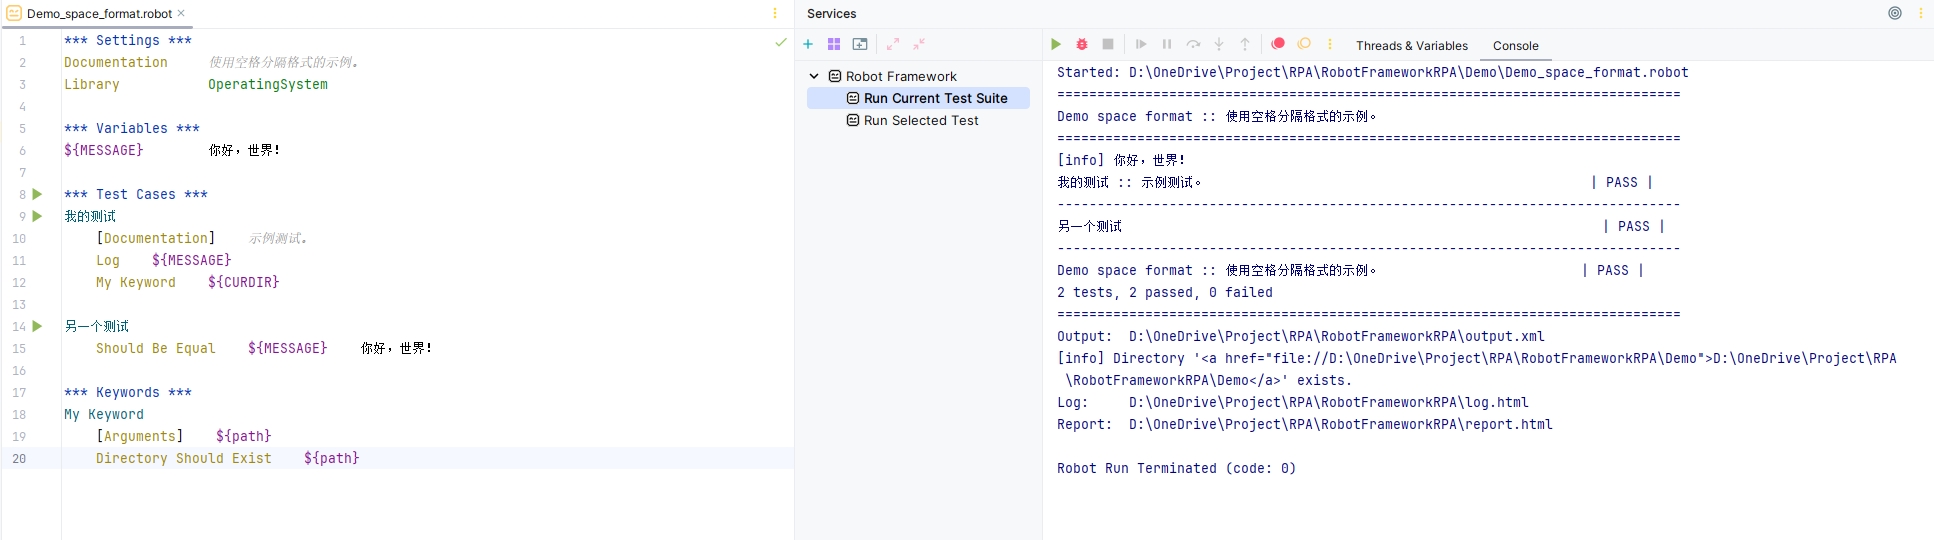
Task: Click the *** Test Cases *** header
Action: pyautogui.click(x=136, y=194)
